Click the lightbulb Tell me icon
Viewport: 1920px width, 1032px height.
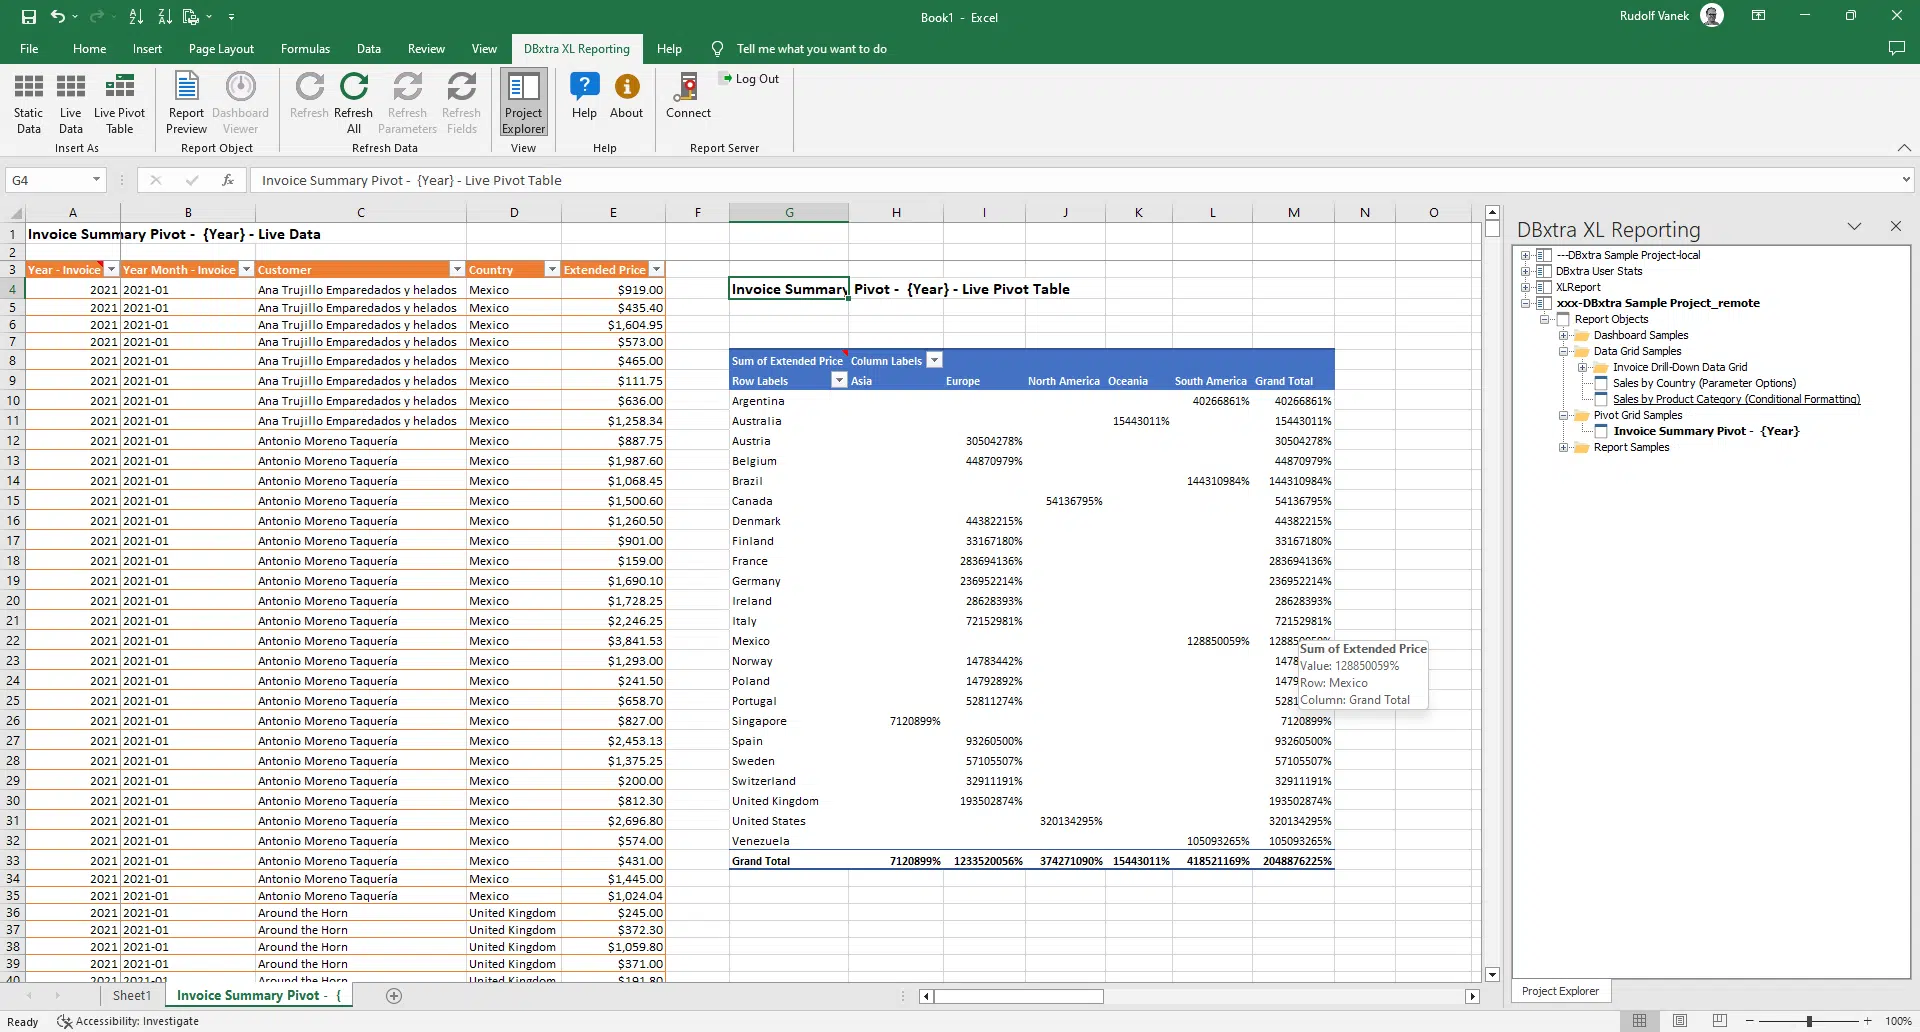click(717, 49)
